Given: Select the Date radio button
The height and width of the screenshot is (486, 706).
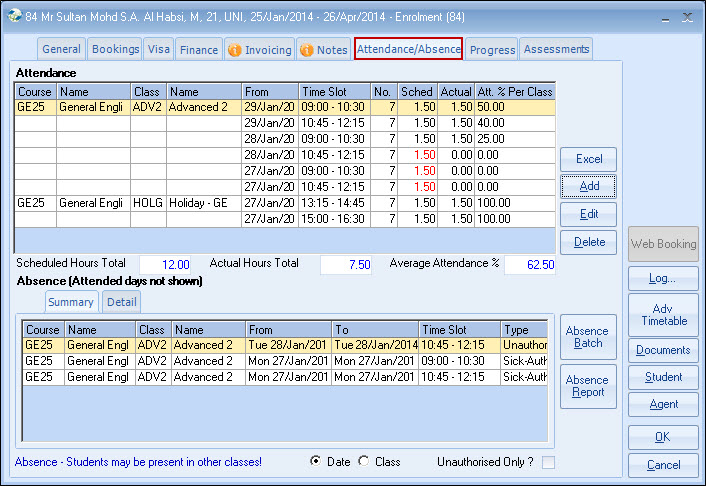Looking at the screenshot, I should (316, 461).
